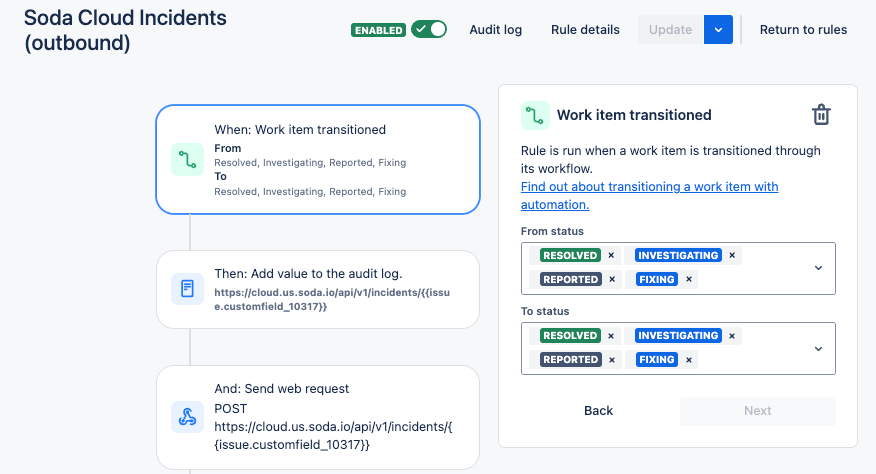Click the Send web request webhook icon
This screenshot has width=876, height=474.
[x=187, y=417]
